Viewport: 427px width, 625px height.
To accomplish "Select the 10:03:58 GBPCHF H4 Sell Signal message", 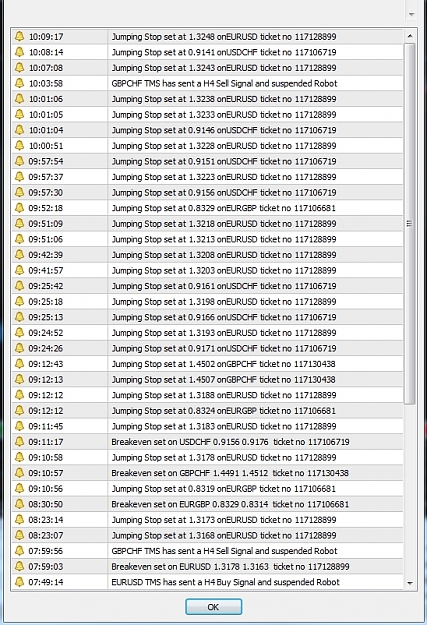I will pos(224,83).
